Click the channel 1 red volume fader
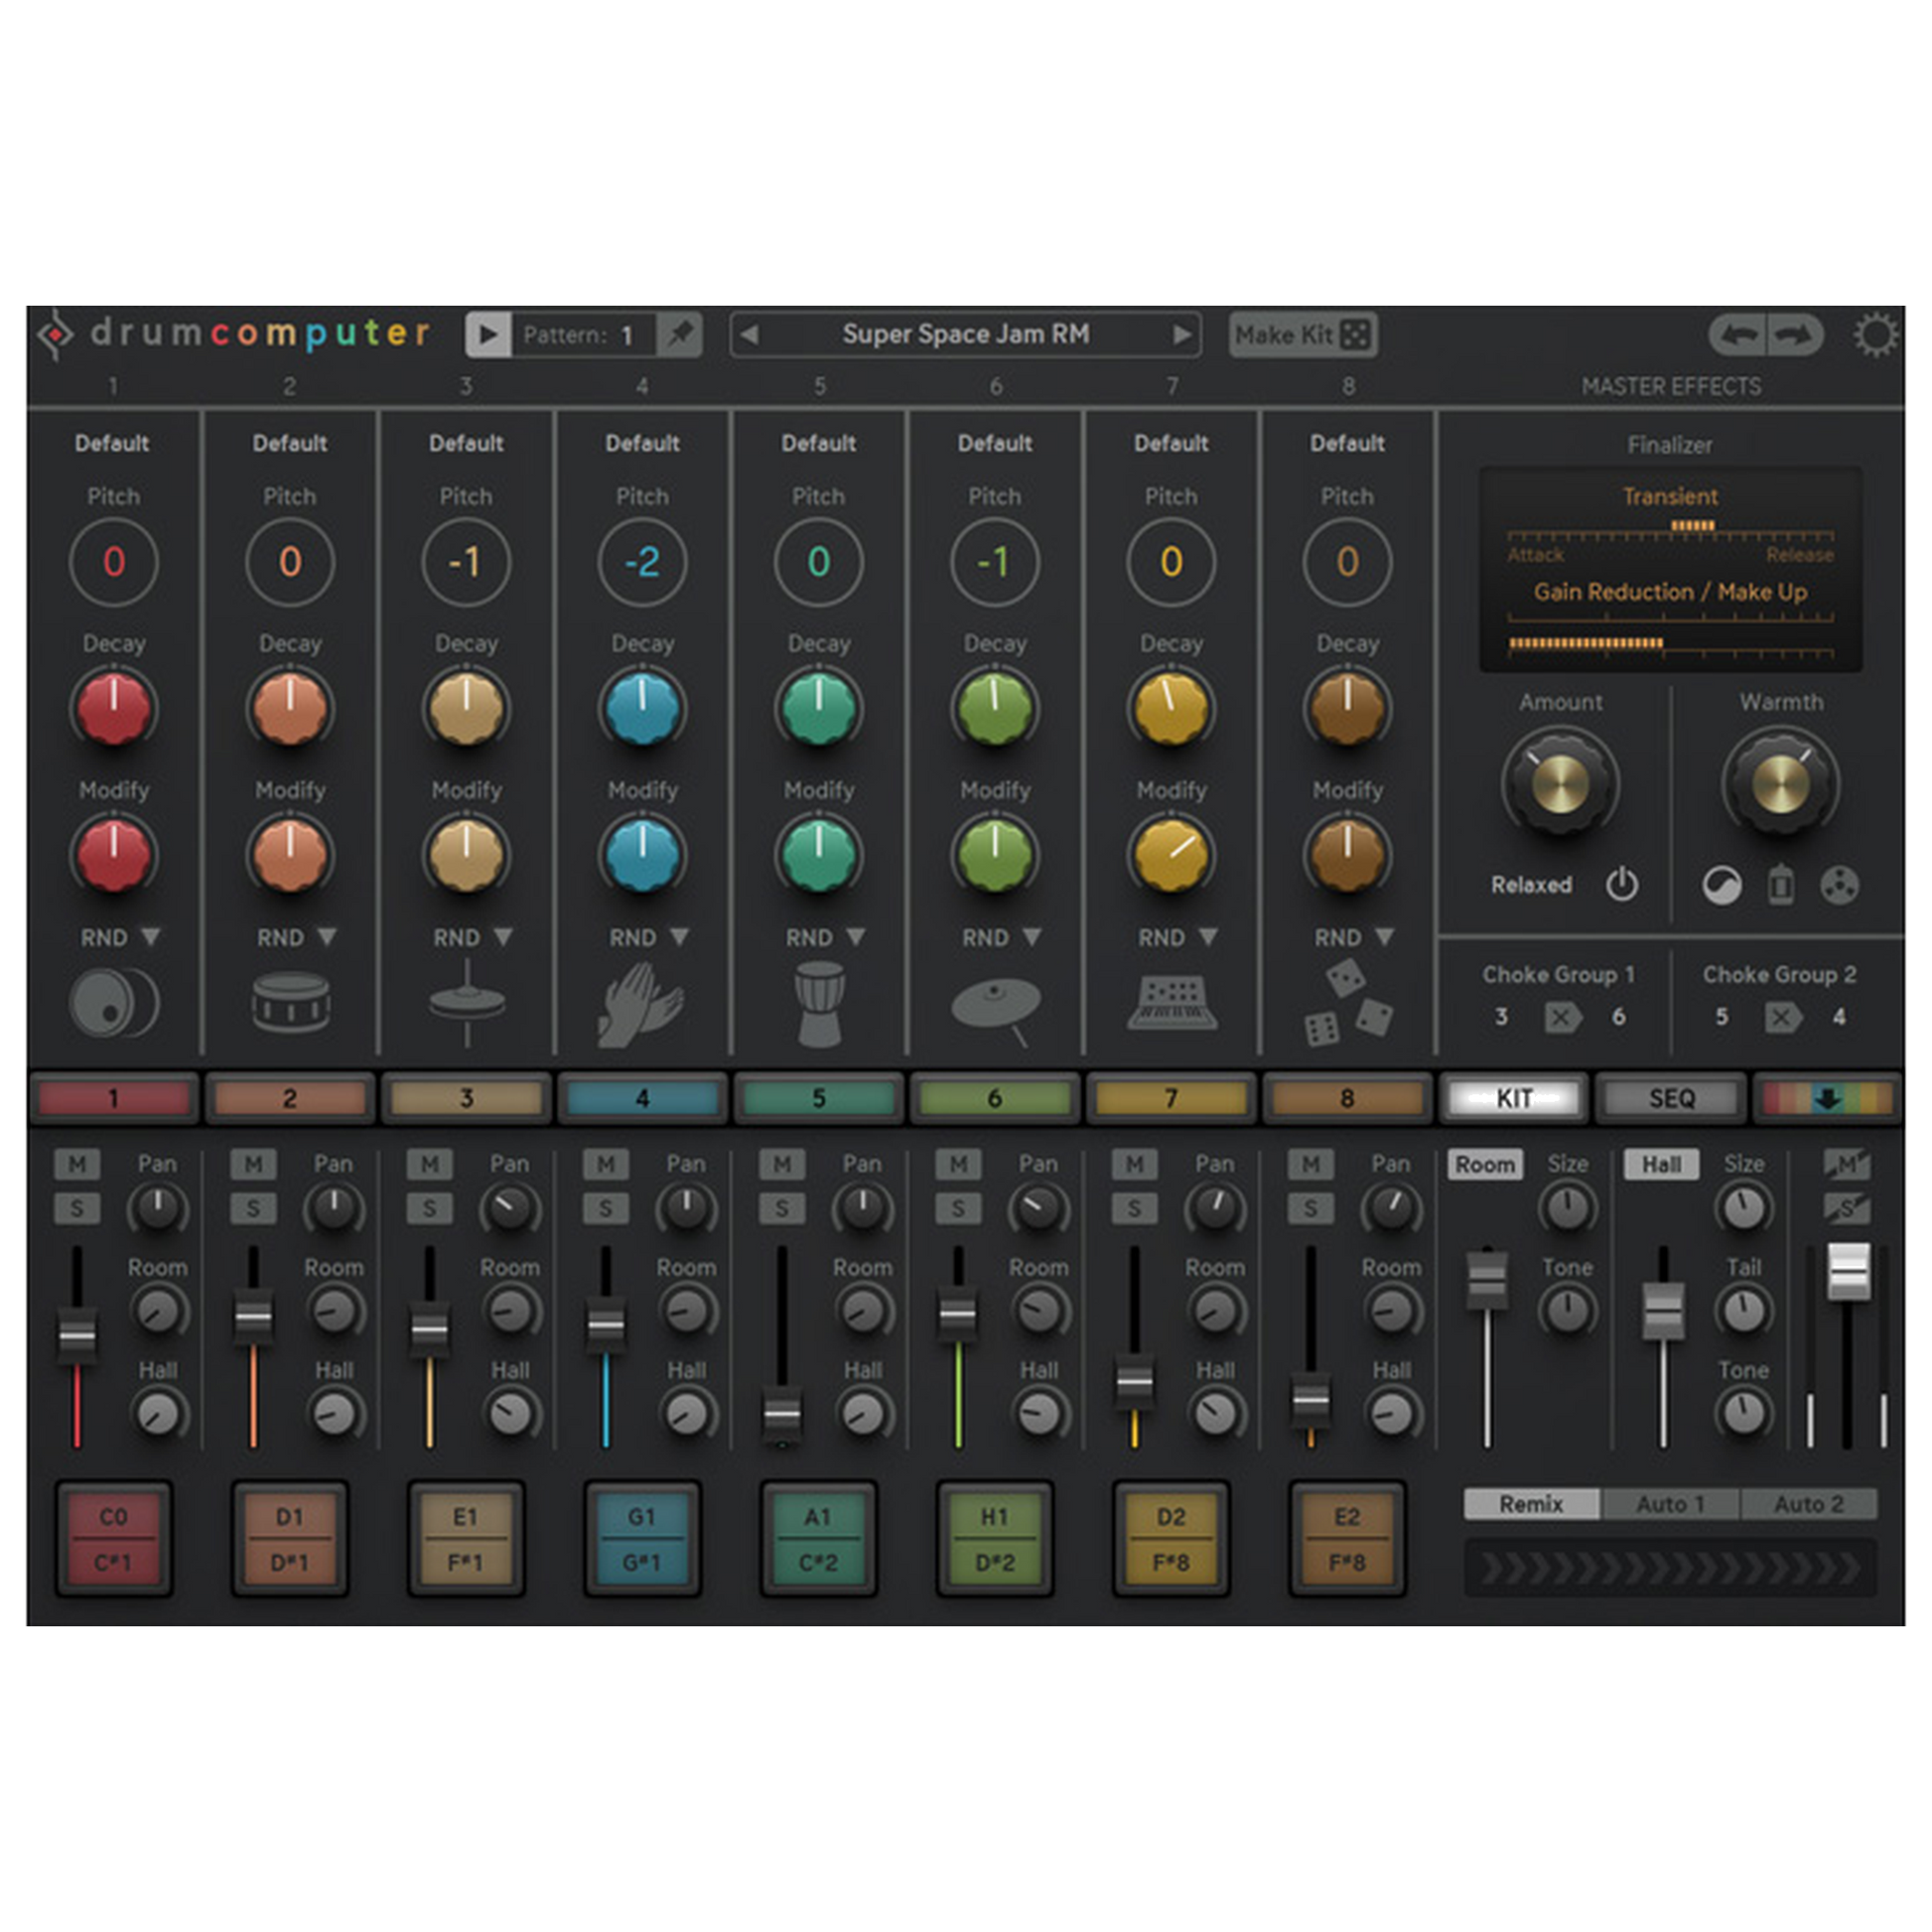This screenshot has height=1932, width=1932. coord(77,1335)
